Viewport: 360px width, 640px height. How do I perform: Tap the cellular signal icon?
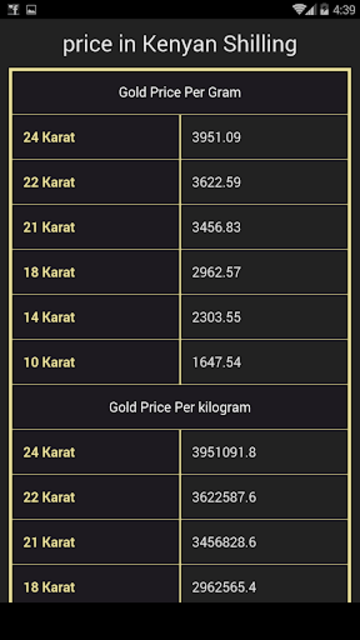311,9
